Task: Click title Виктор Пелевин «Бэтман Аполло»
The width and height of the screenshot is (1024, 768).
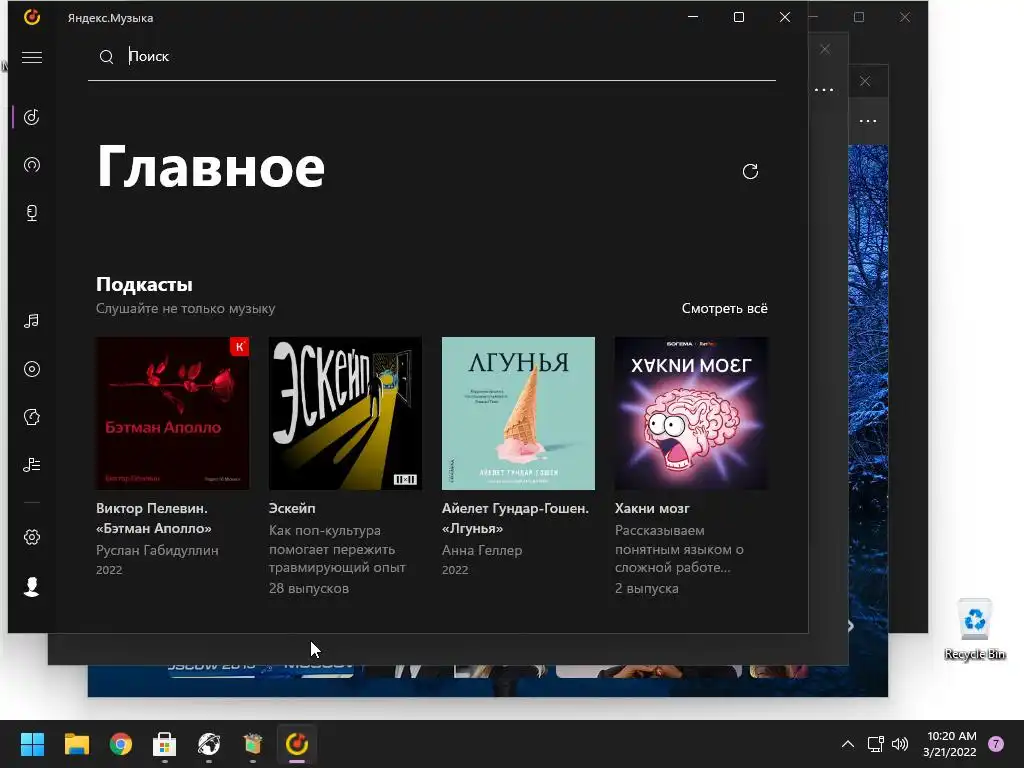Action: tap(154, 518)
